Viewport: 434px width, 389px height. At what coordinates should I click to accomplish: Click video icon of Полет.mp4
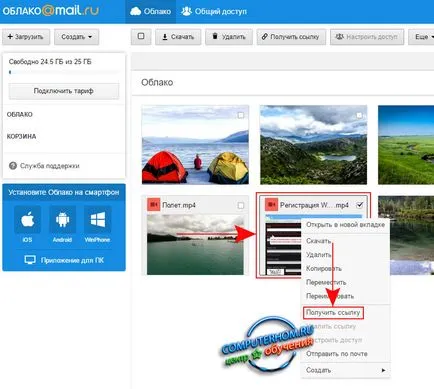click(154, 204)
